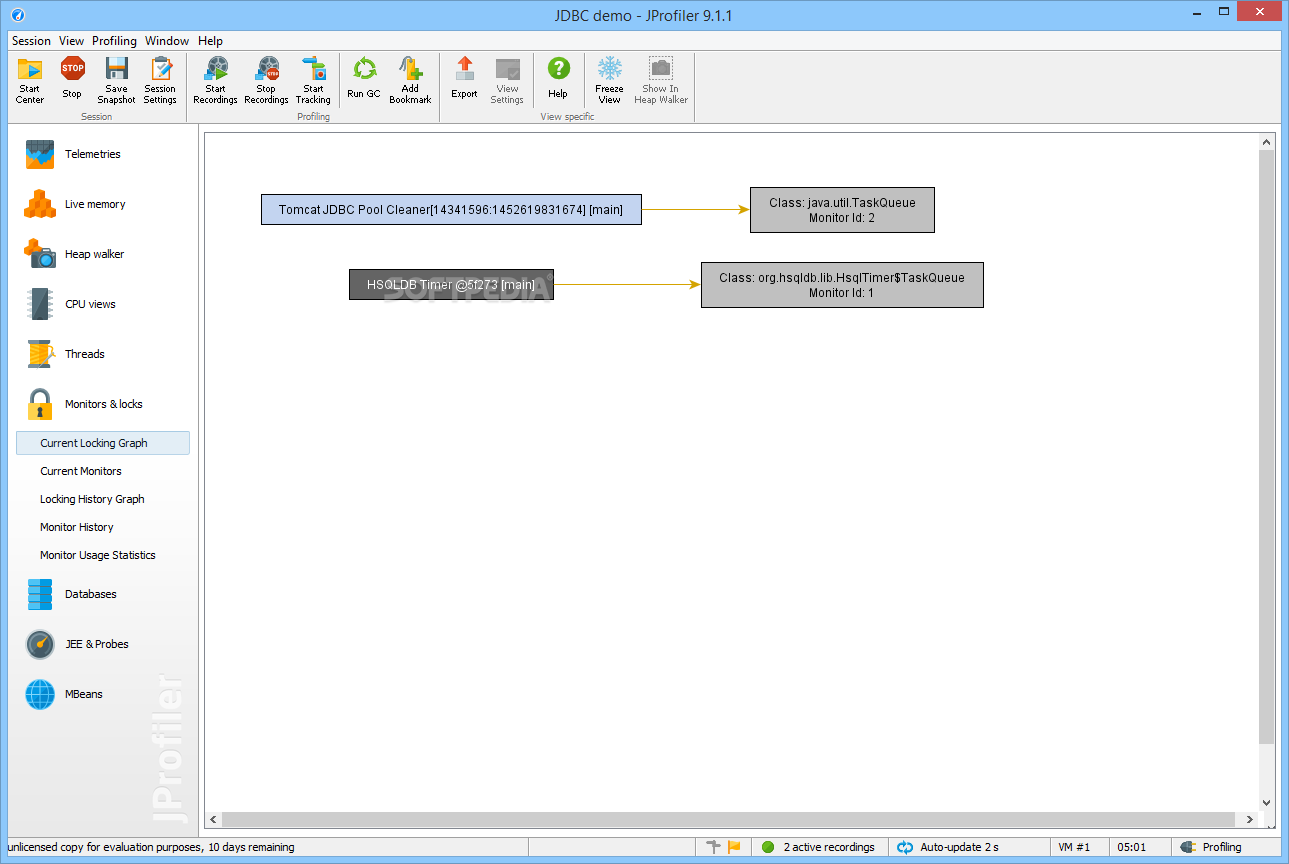This screenshot has width=1289, height=864.
Task: Select the HSQLDB Timer thread node
Action: (x=451, y=284)
